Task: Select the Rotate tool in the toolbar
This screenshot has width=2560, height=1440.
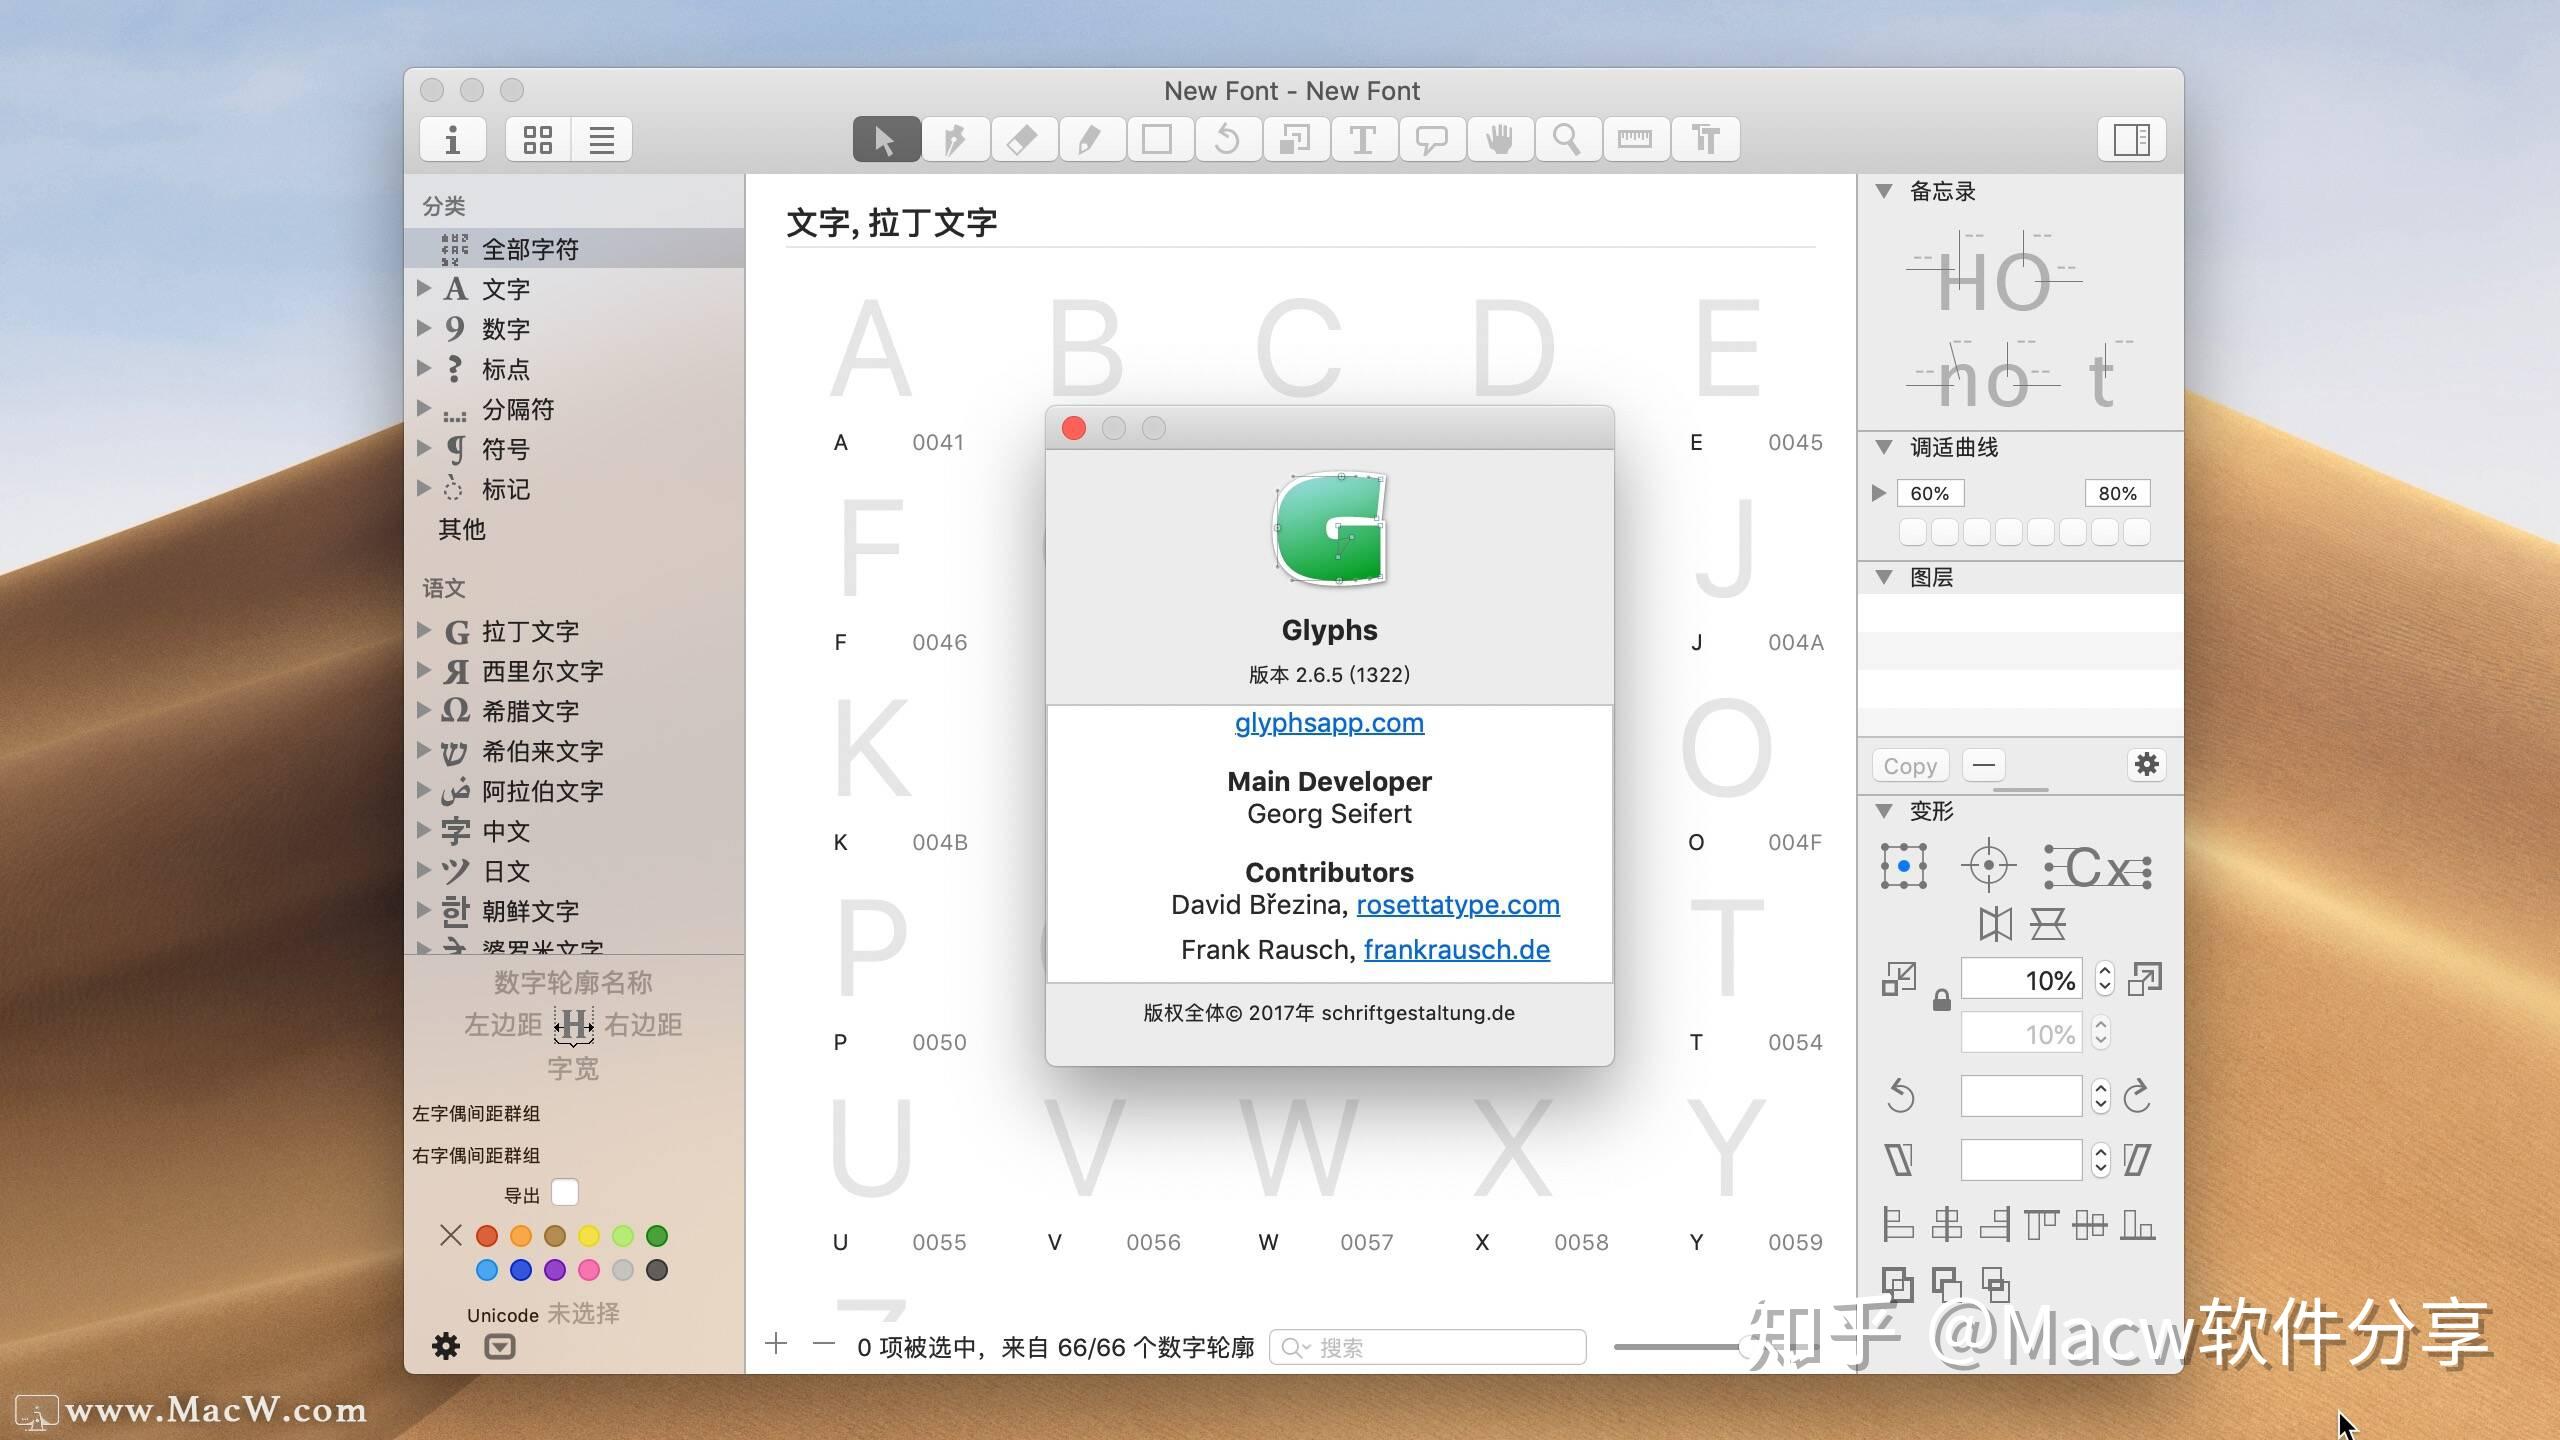Action: click(x=1228, y=139)
